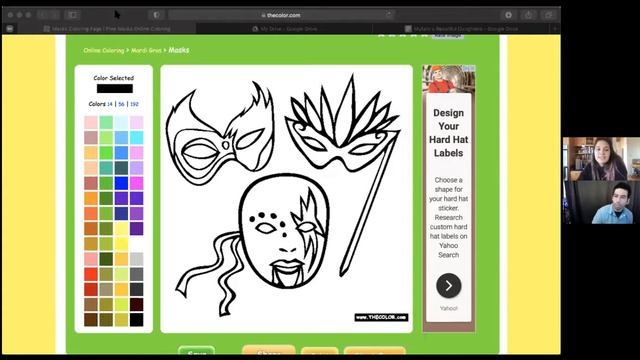
Task: Click the hard hat worker ad image
Action: pos(449,79)
